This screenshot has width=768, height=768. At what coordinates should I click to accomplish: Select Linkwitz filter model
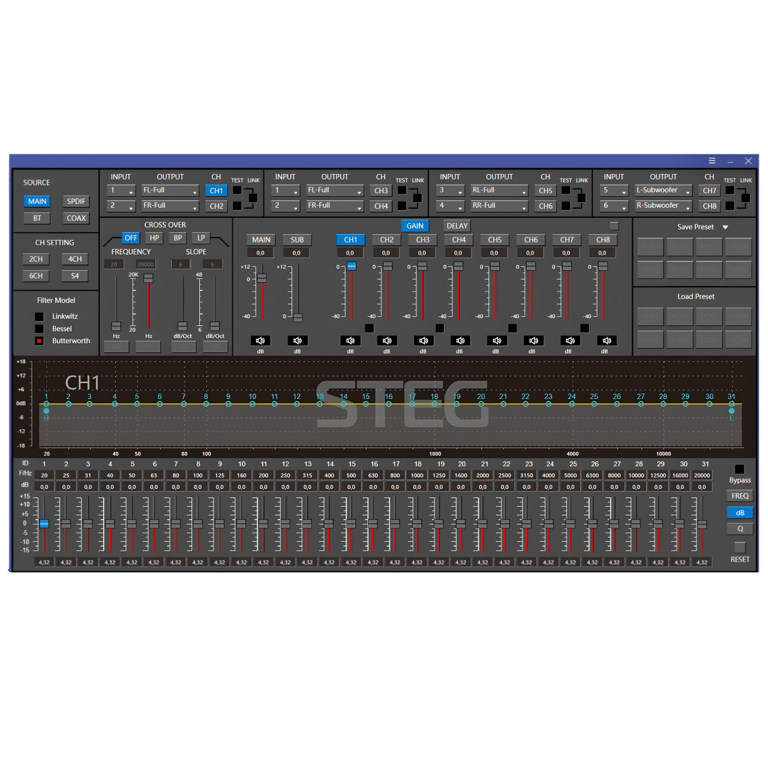coord(39,316)
